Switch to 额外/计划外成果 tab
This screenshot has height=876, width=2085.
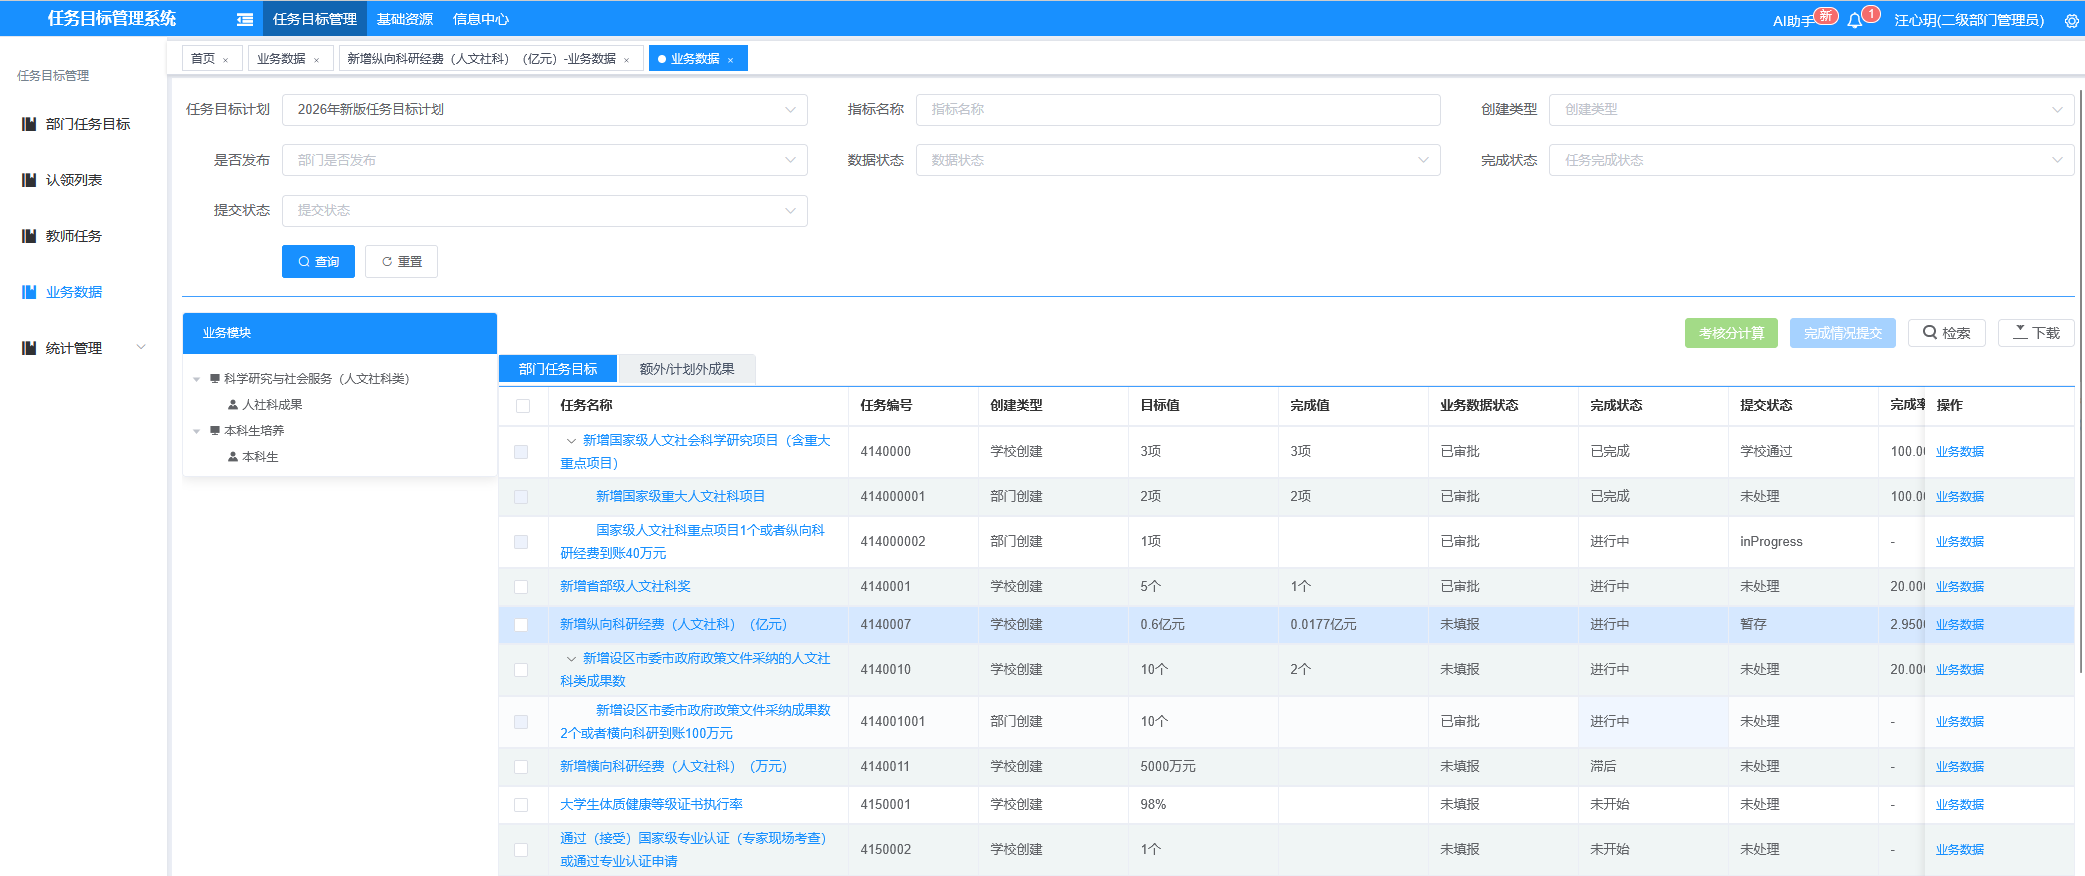[x=687, y=369]
